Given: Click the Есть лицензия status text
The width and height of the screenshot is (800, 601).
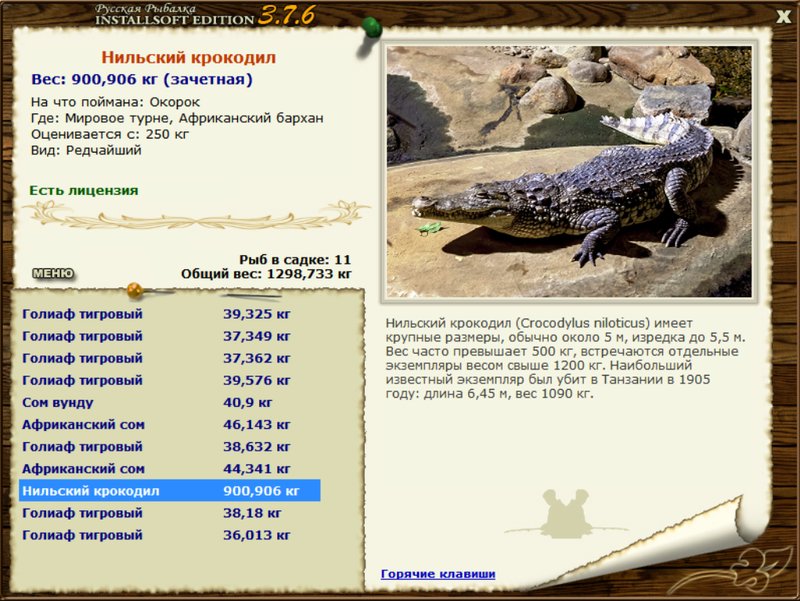Looking at the screenshot, I should pyautogui.click(x=84, y=191).
